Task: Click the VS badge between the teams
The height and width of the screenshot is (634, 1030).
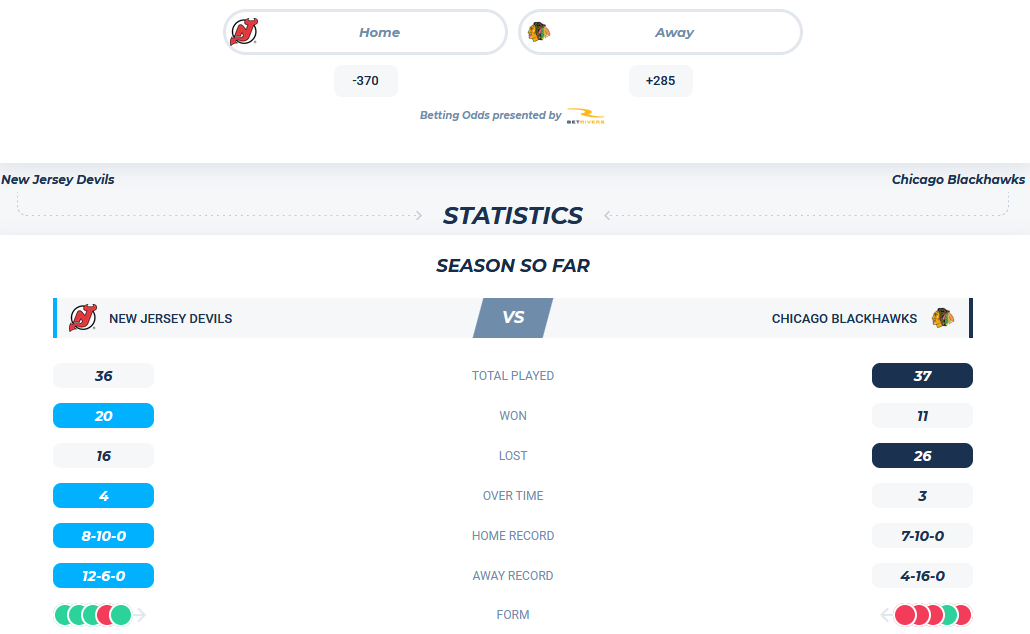Action: pos(513,318)
